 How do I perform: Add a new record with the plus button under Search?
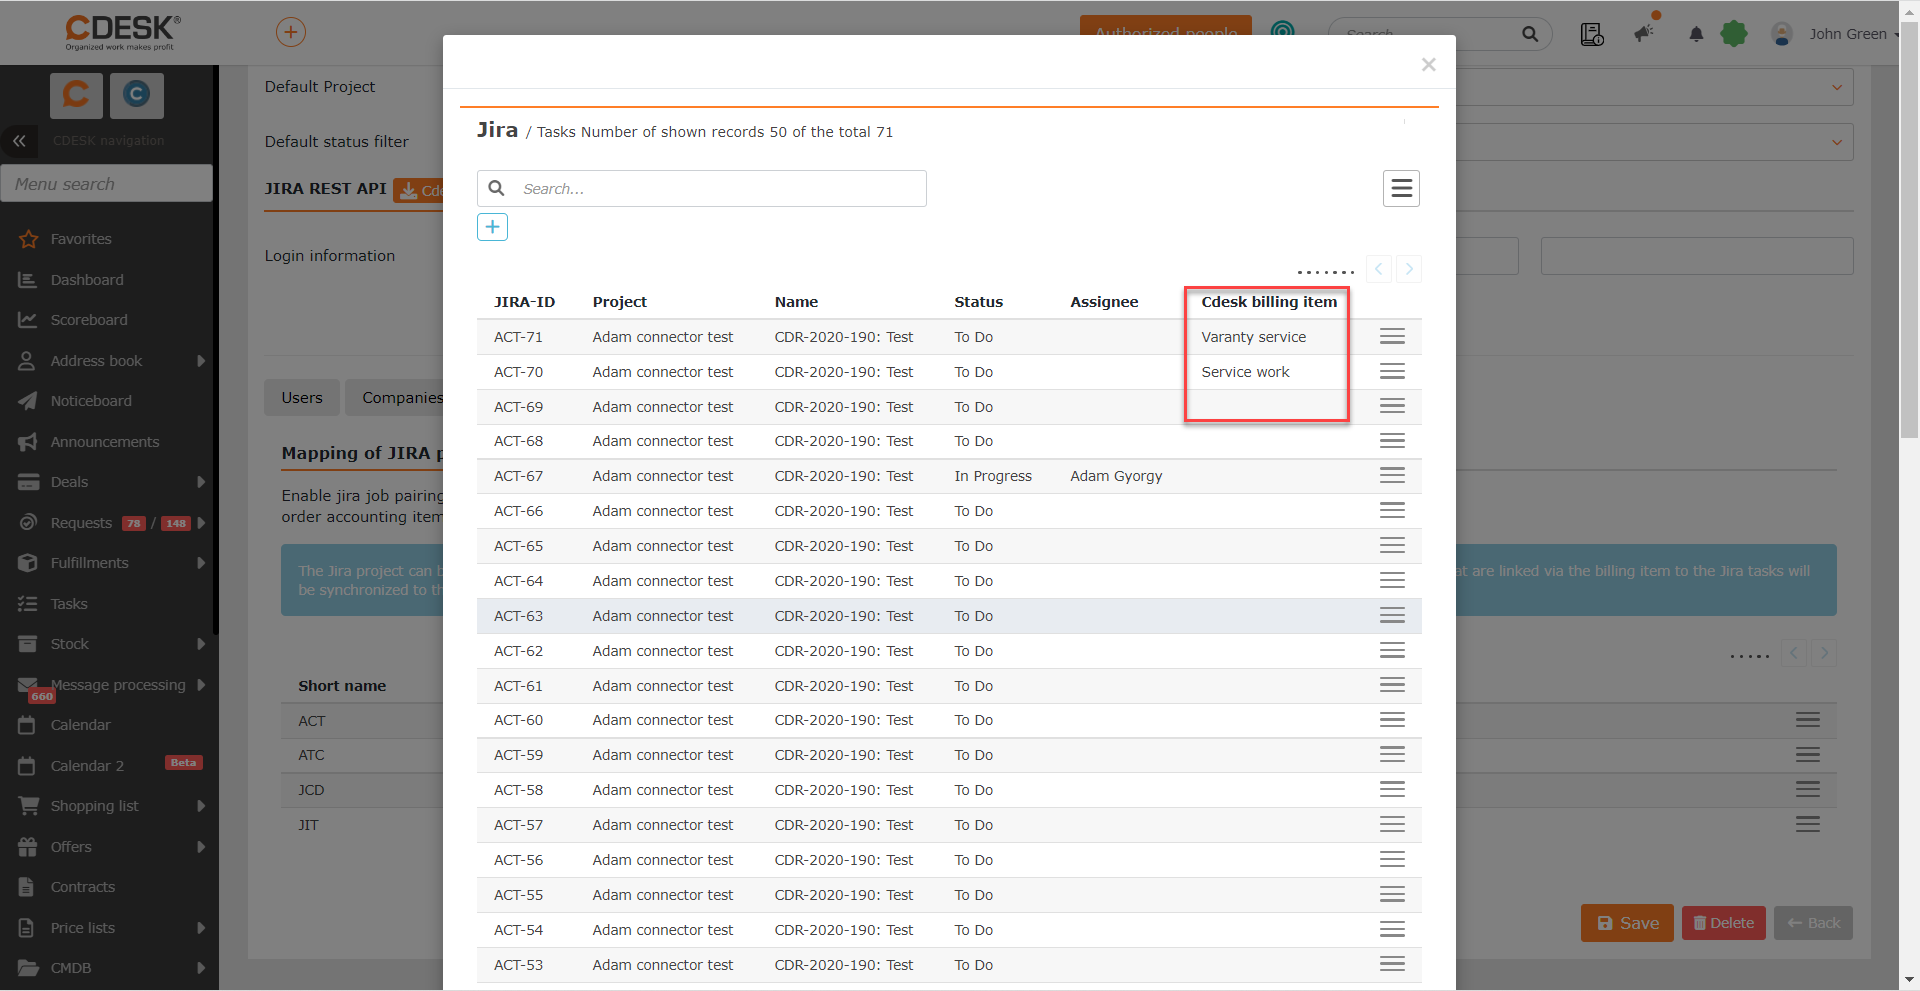click(492, 227)
